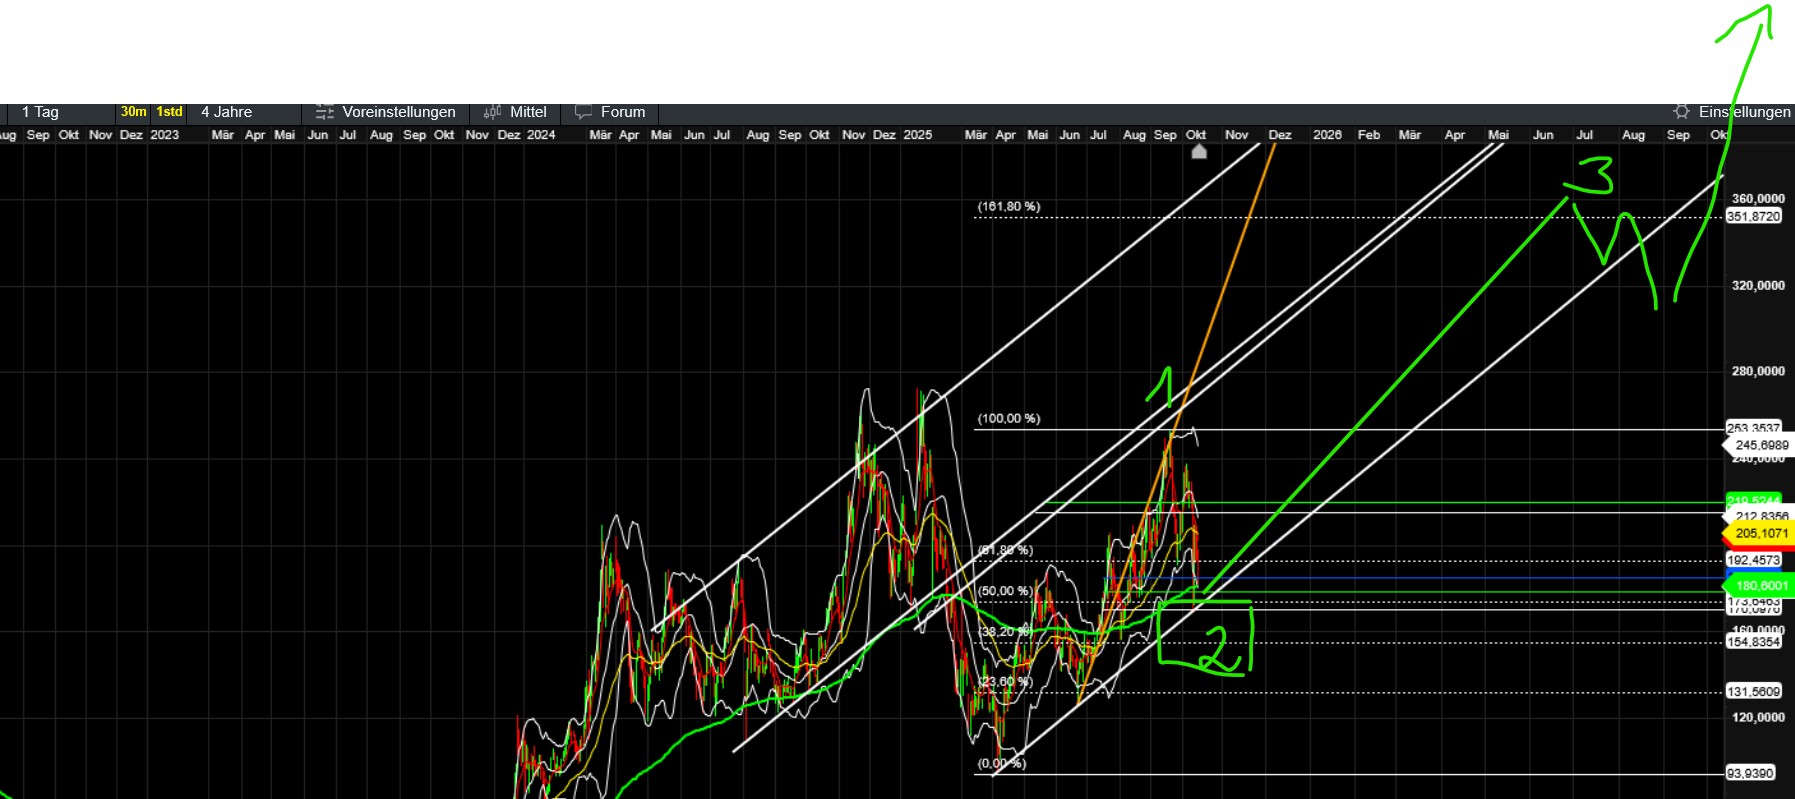Screen dimensions: 1795x799
Task: Click the 351,8720 price level label
Action: (1754, 216)
